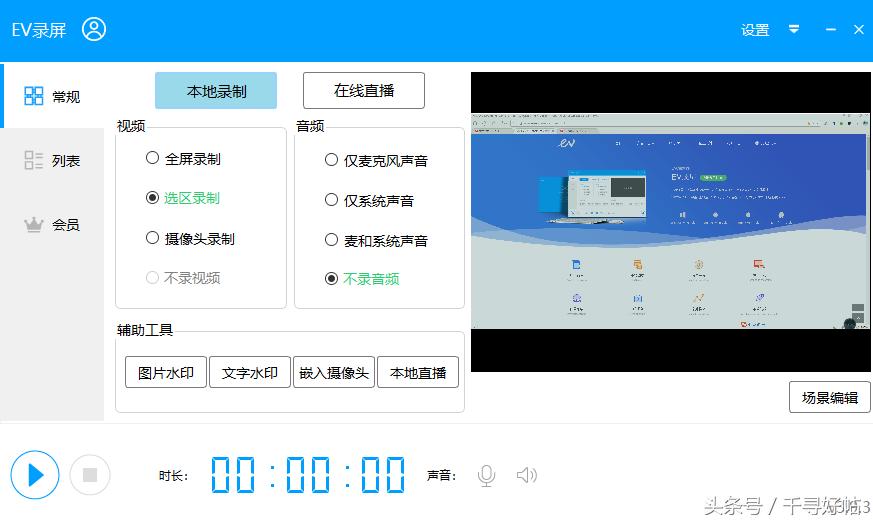This screenshot has width=873, height=523.
Task: Minimize the EV录屏 window
Action: coord(831,29)
